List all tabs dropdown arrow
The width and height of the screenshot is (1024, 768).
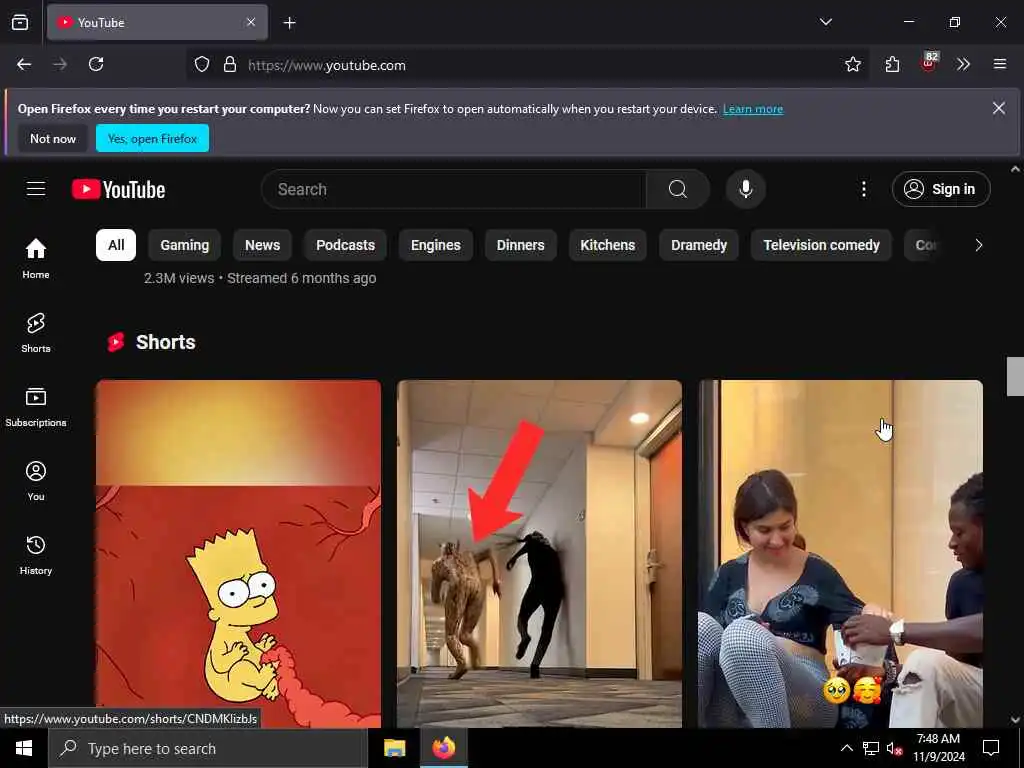pyautogui.click(x=825, y=22)
